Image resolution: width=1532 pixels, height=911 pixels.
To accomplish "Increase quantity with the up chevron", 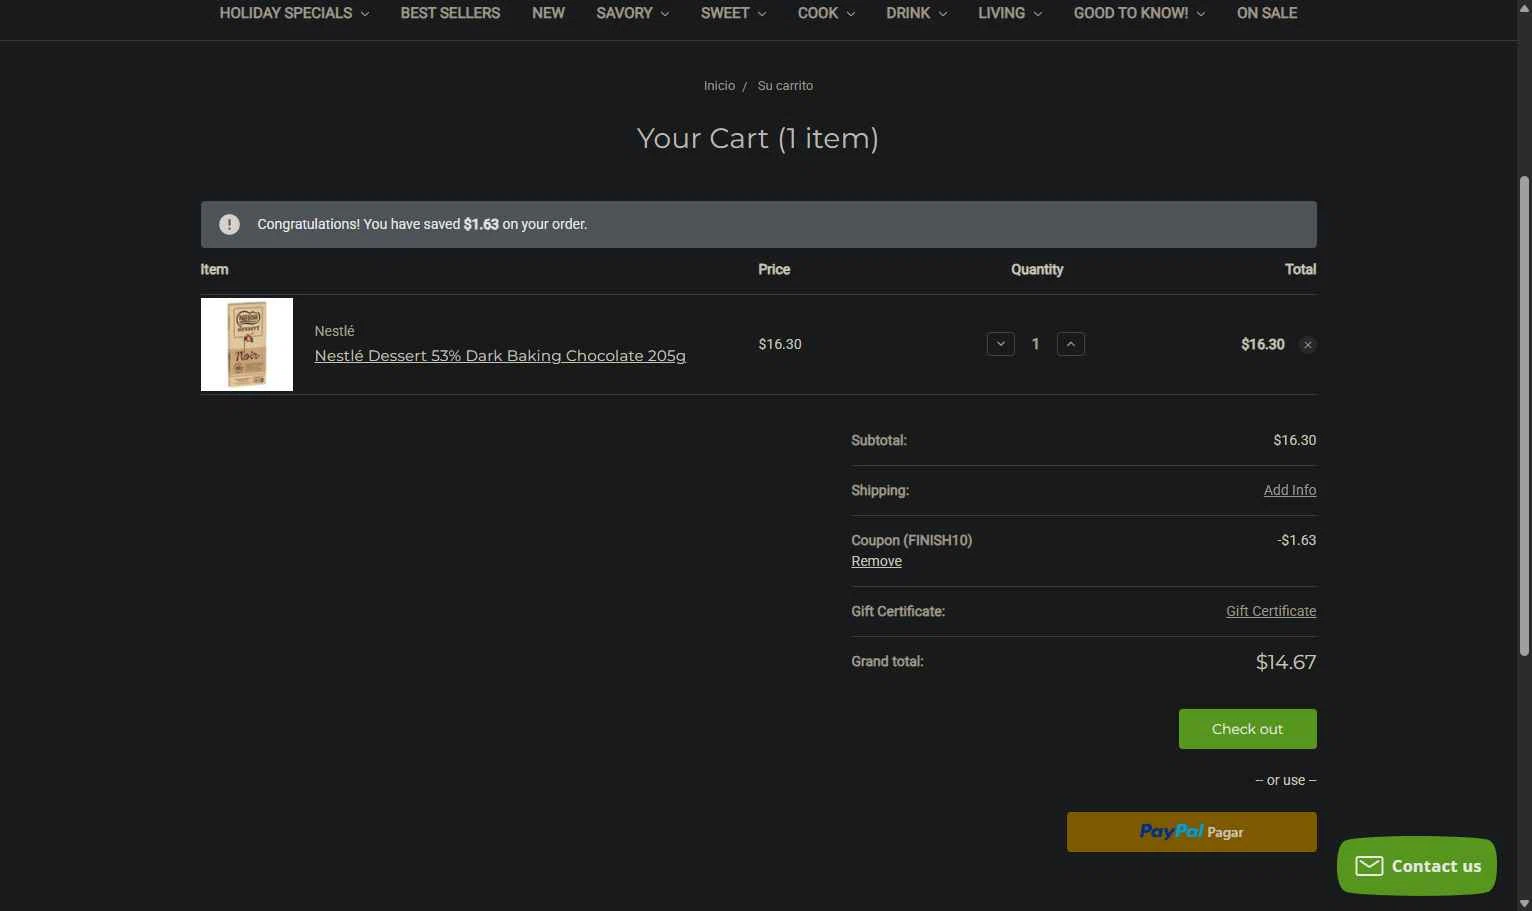I will (1070, 344).
